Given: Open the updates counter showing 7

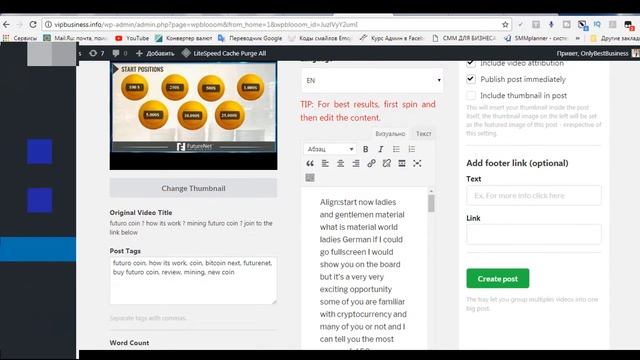Looking at the screenshot, I should (97, 53).
